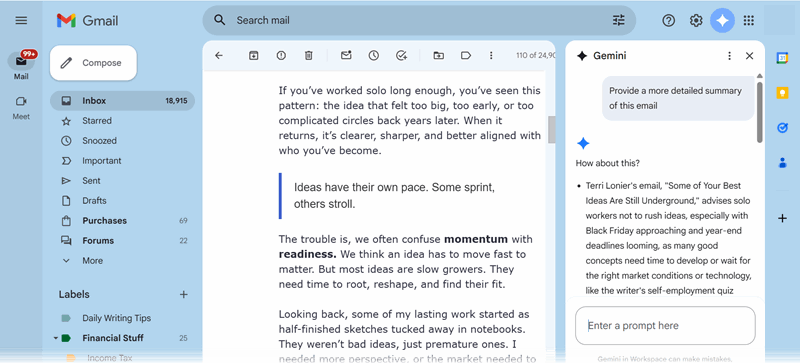Click the email body scrollbar thumb
This screenshot has width=800, height=364.
(x=551, y=130)
